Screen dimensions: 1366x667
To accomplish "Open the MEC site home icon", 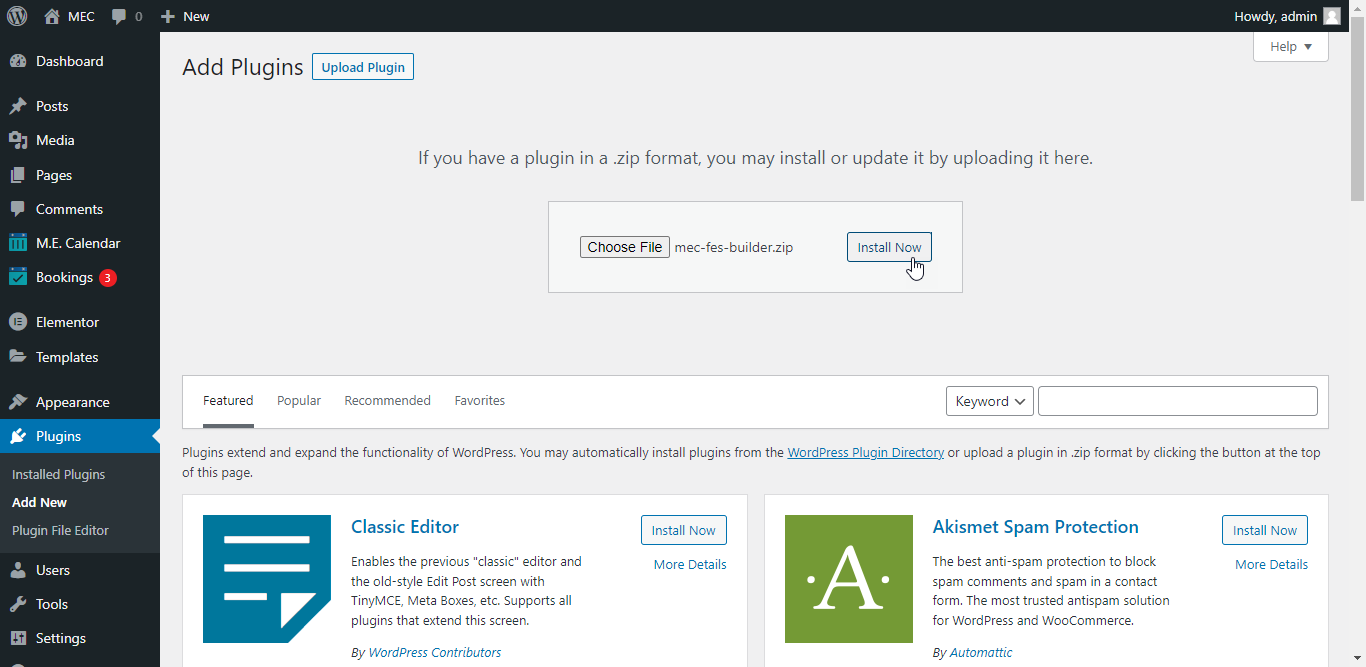I will coord(52,16).
